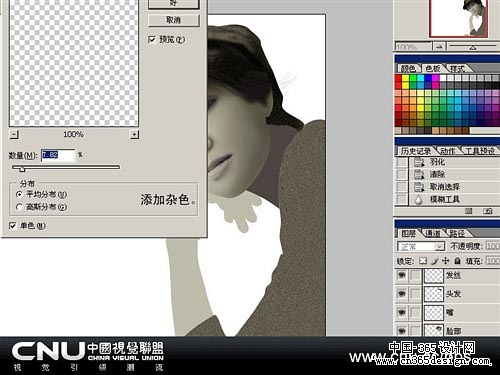Create new document from current history state
The width and height of the screenshot is (500, 375).
469,211
